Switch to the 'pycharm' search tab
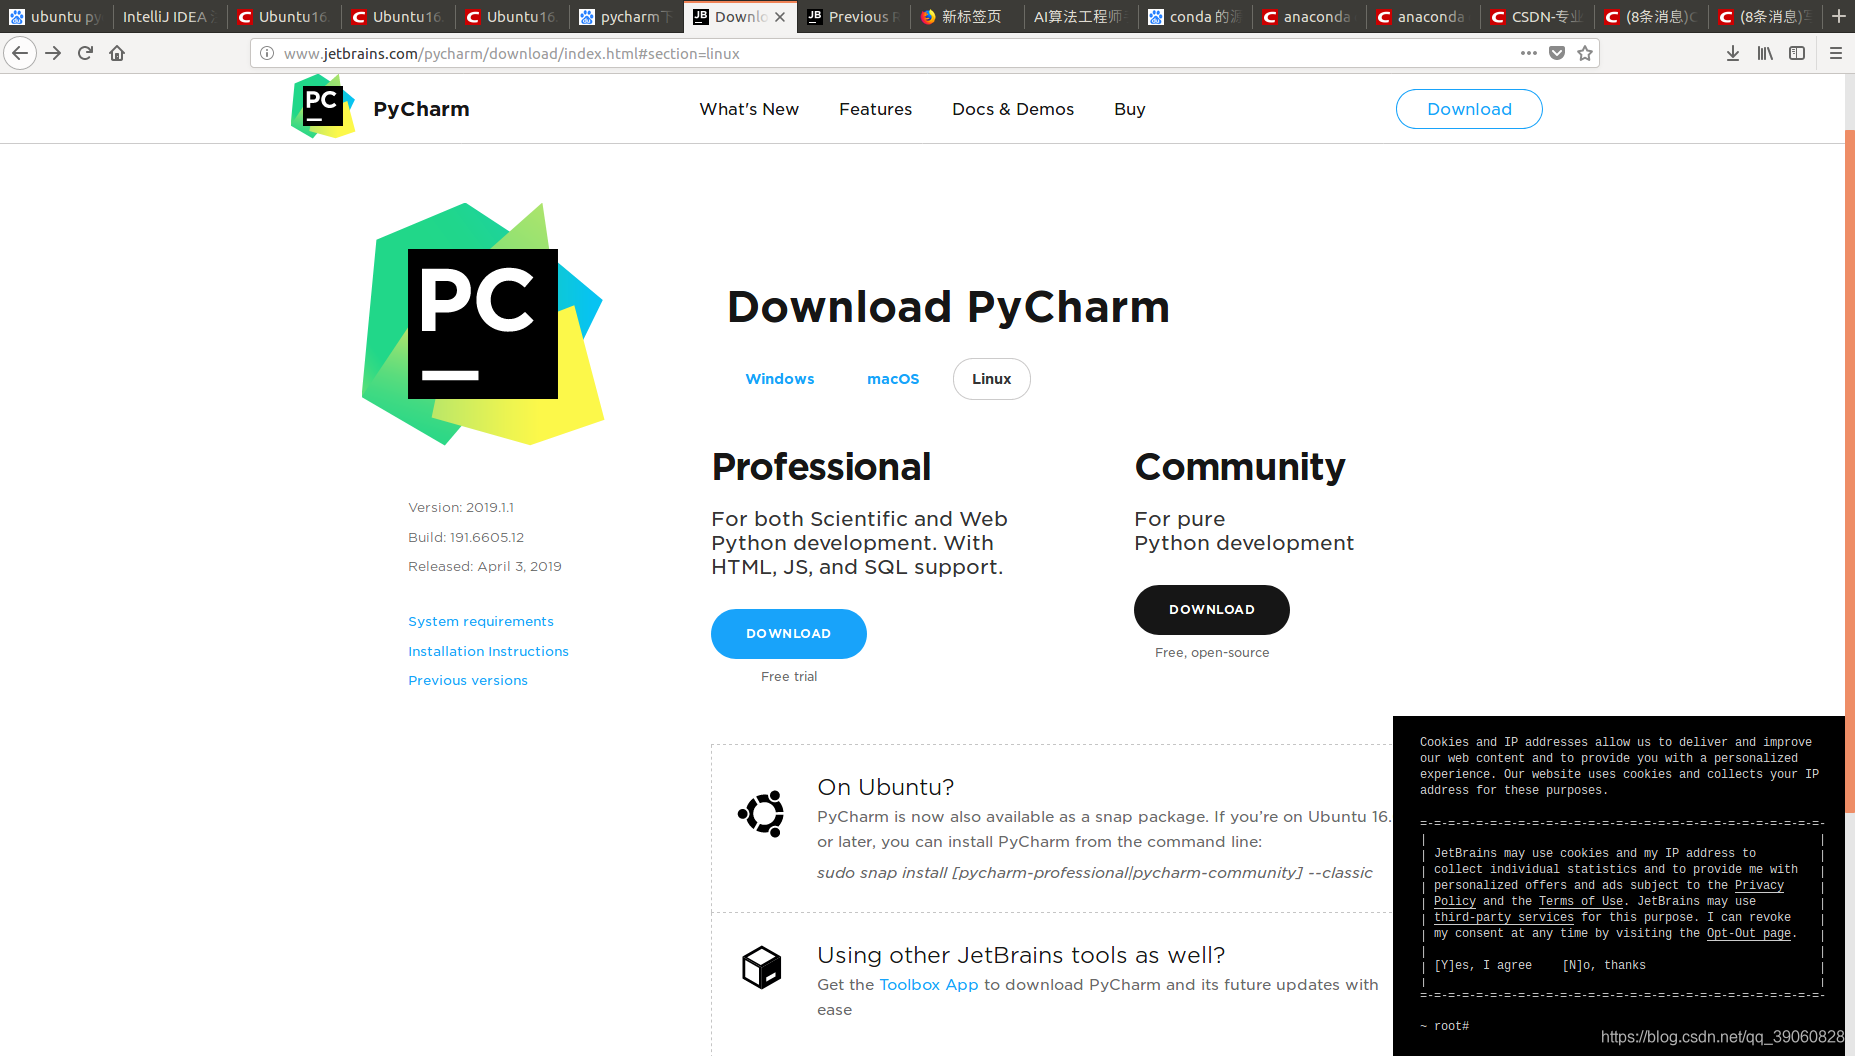The width and height of the screenshot is (1855, 1056). click(626, 17)
